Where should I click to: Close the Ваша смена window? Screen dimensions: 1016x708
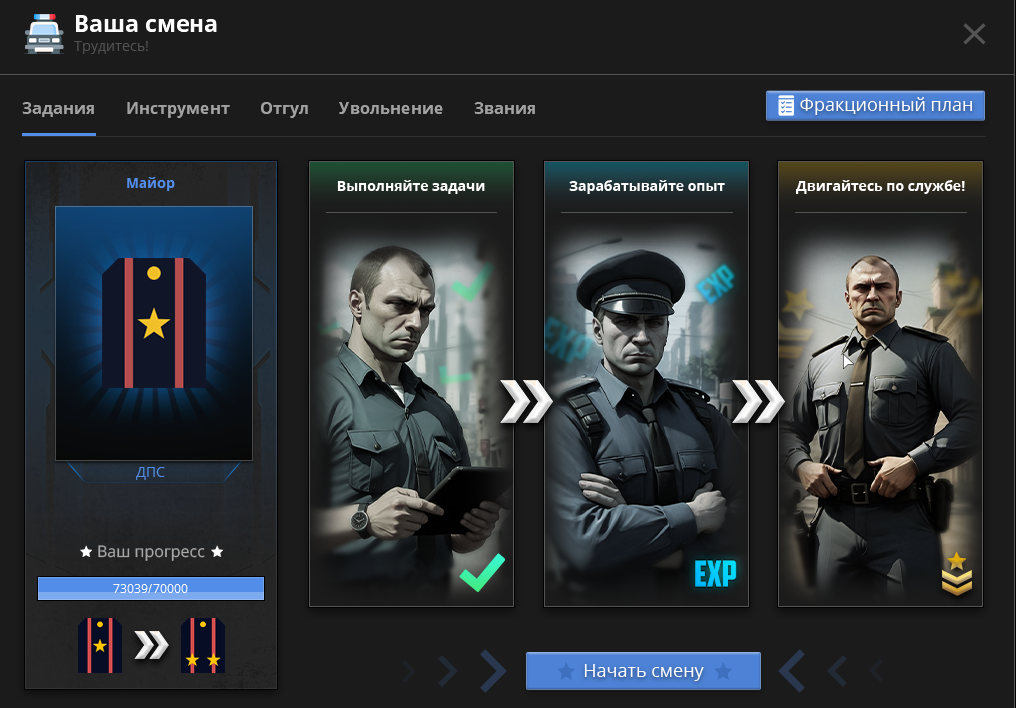[x=974, y=34]
